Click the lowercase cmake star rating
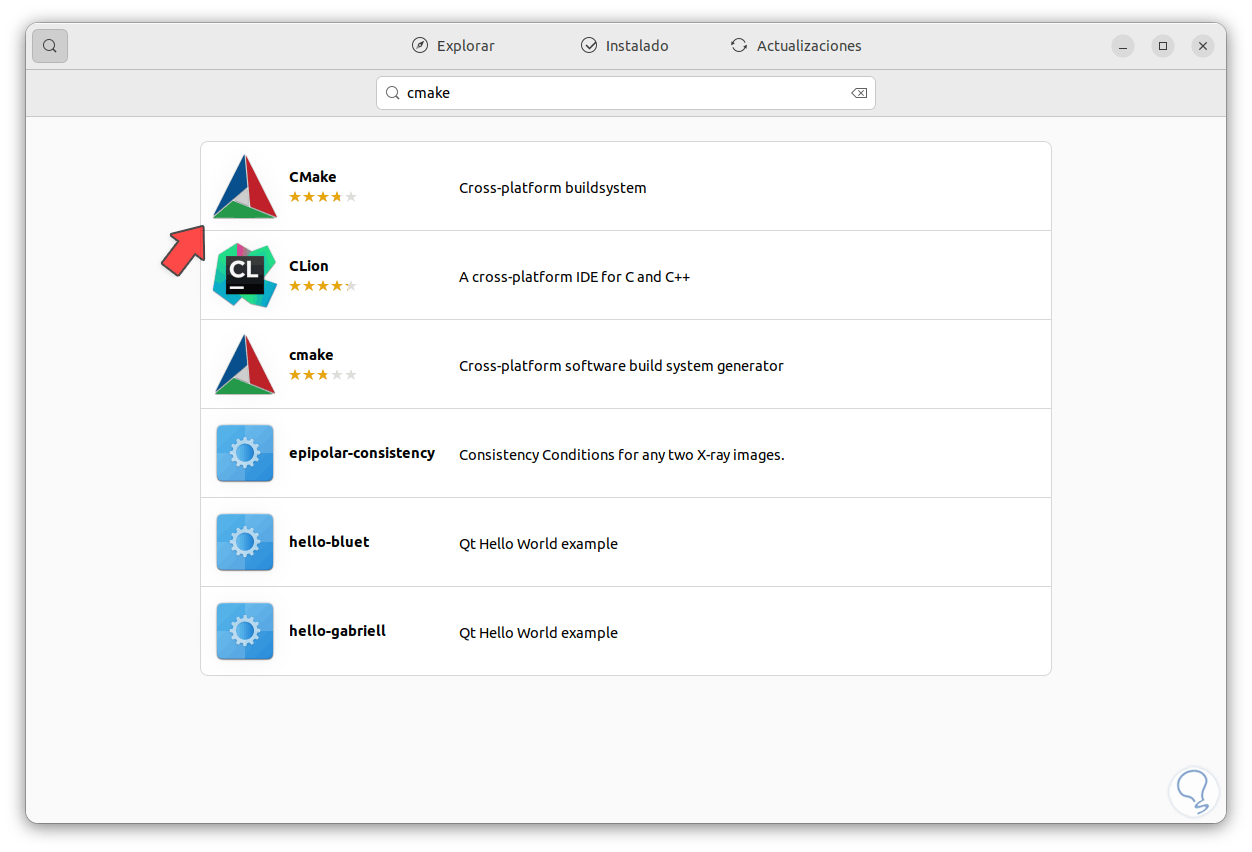Screen dimensions: 1252x852 click(x=322, y=375)
